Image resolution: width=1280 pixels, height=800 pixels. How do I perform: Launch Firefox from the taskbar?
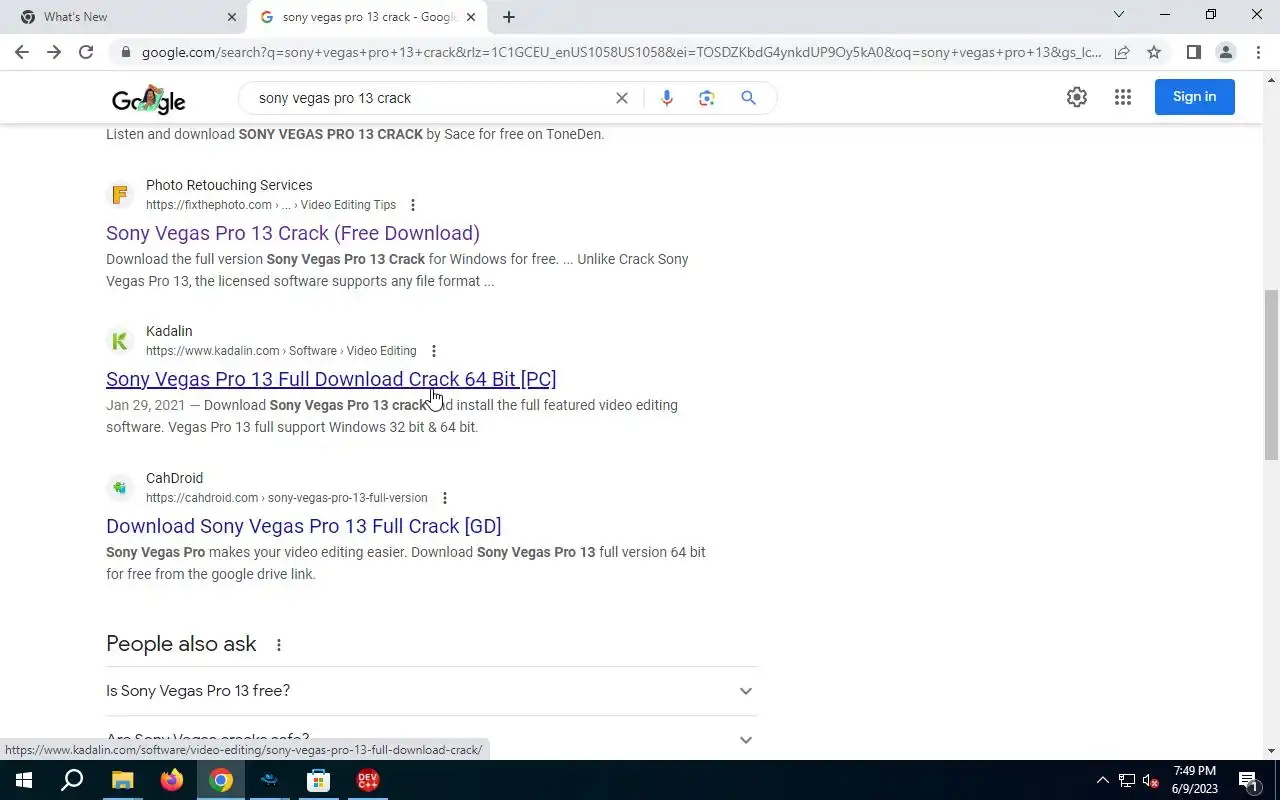coord(172,780)
